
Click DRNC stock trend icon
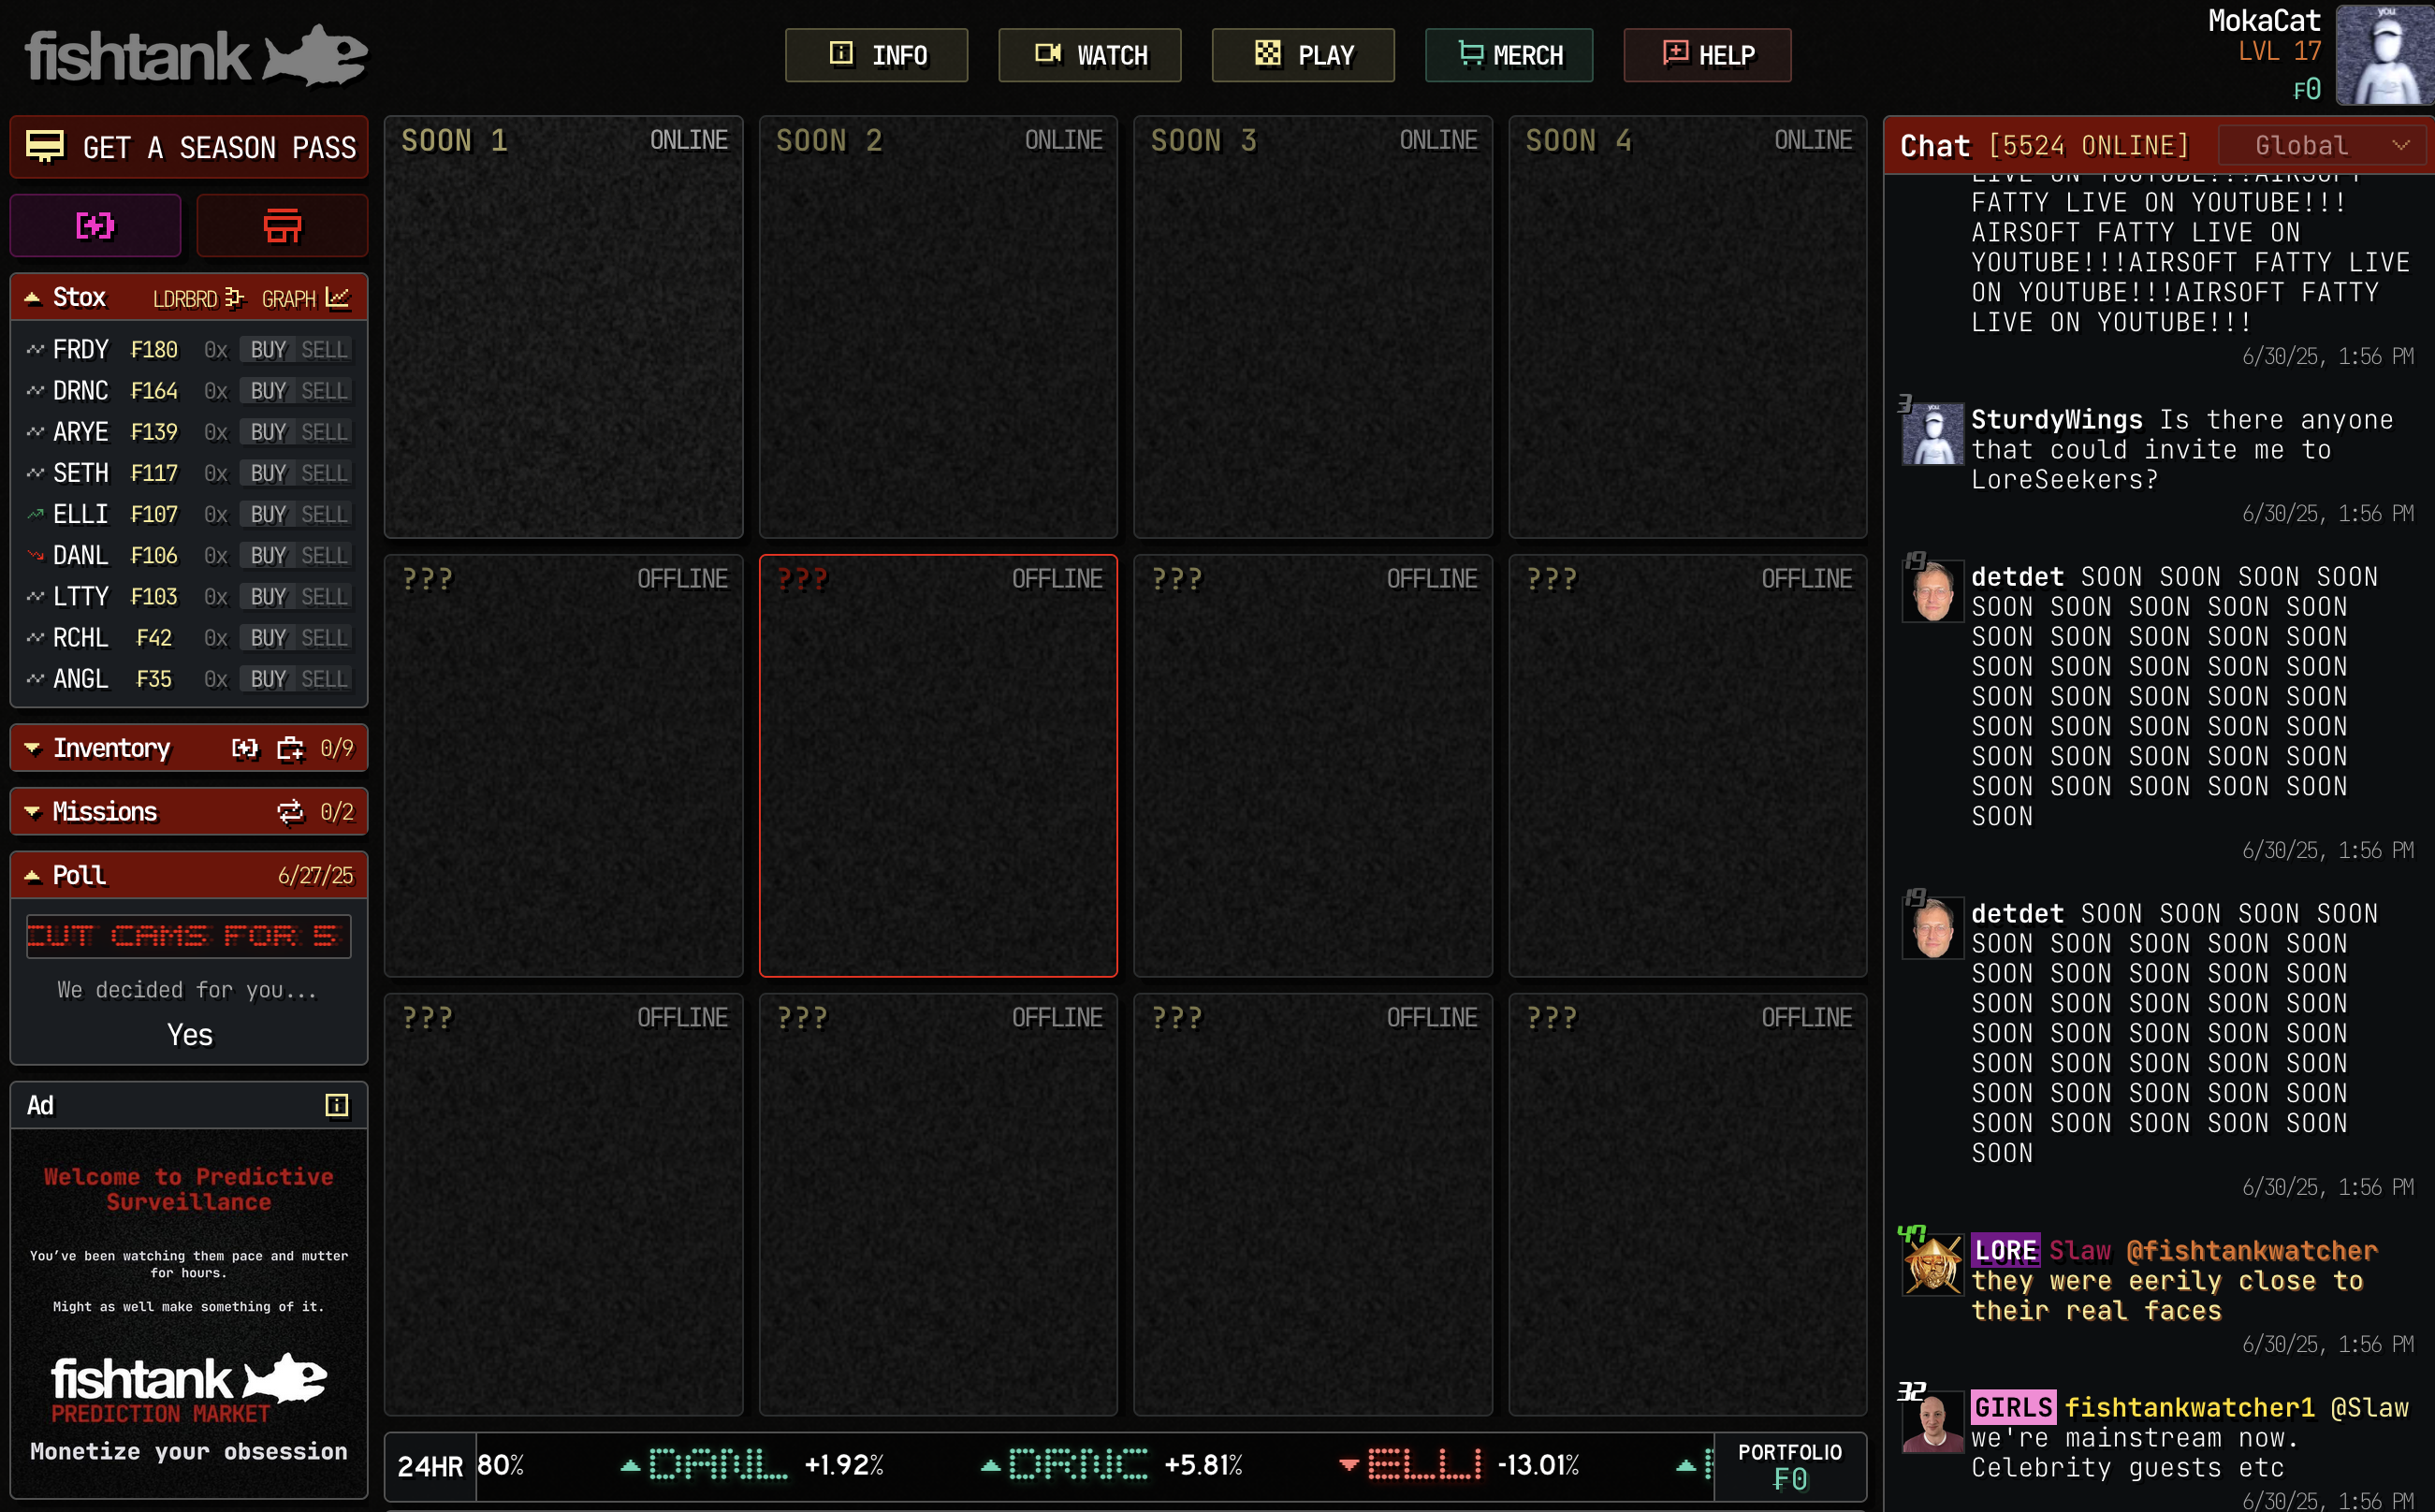point(35,391)
